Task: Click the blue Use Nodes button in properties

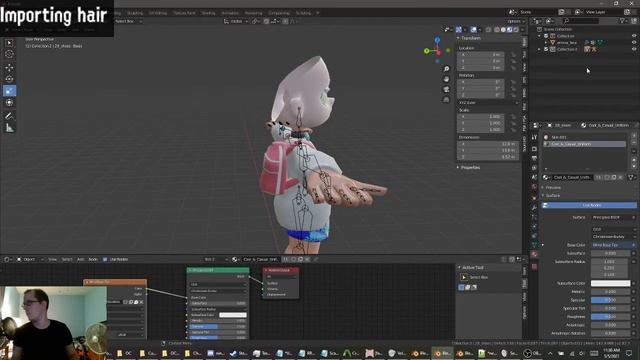Action: (589, 205)
